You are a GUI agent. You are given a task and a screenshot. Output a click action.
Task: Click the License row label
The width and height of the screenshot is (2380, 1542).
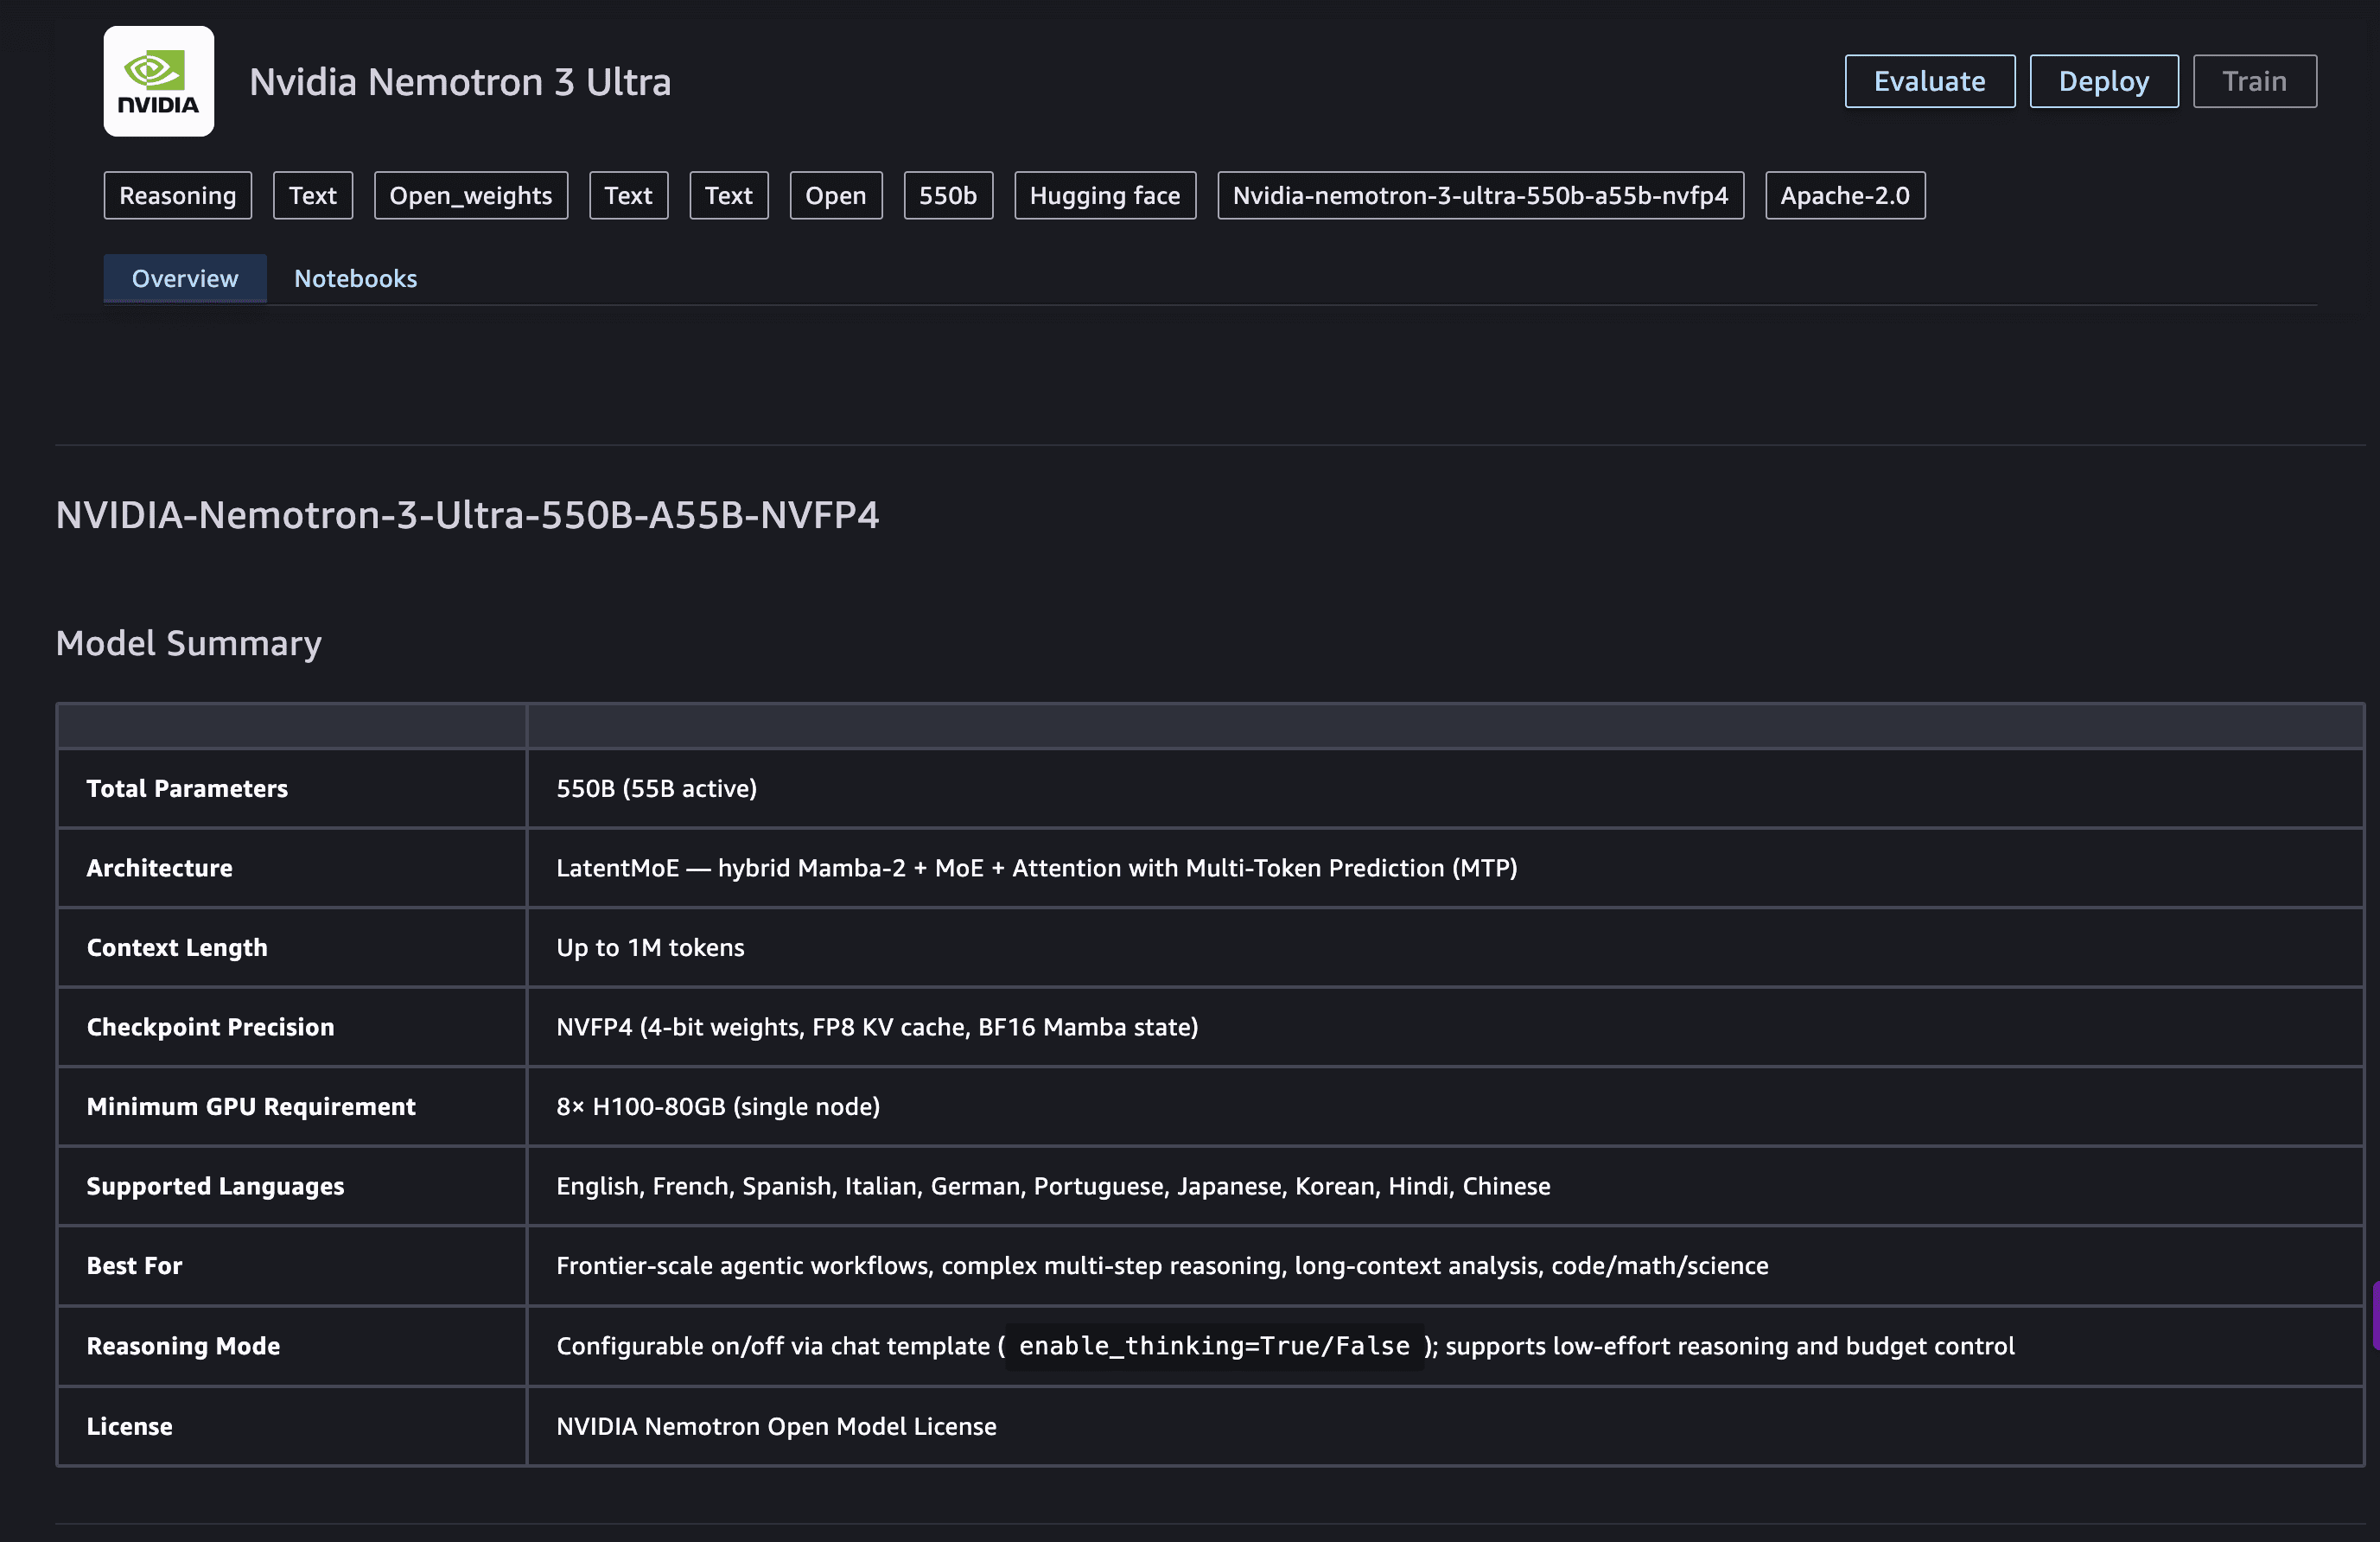click(129, 1426)
